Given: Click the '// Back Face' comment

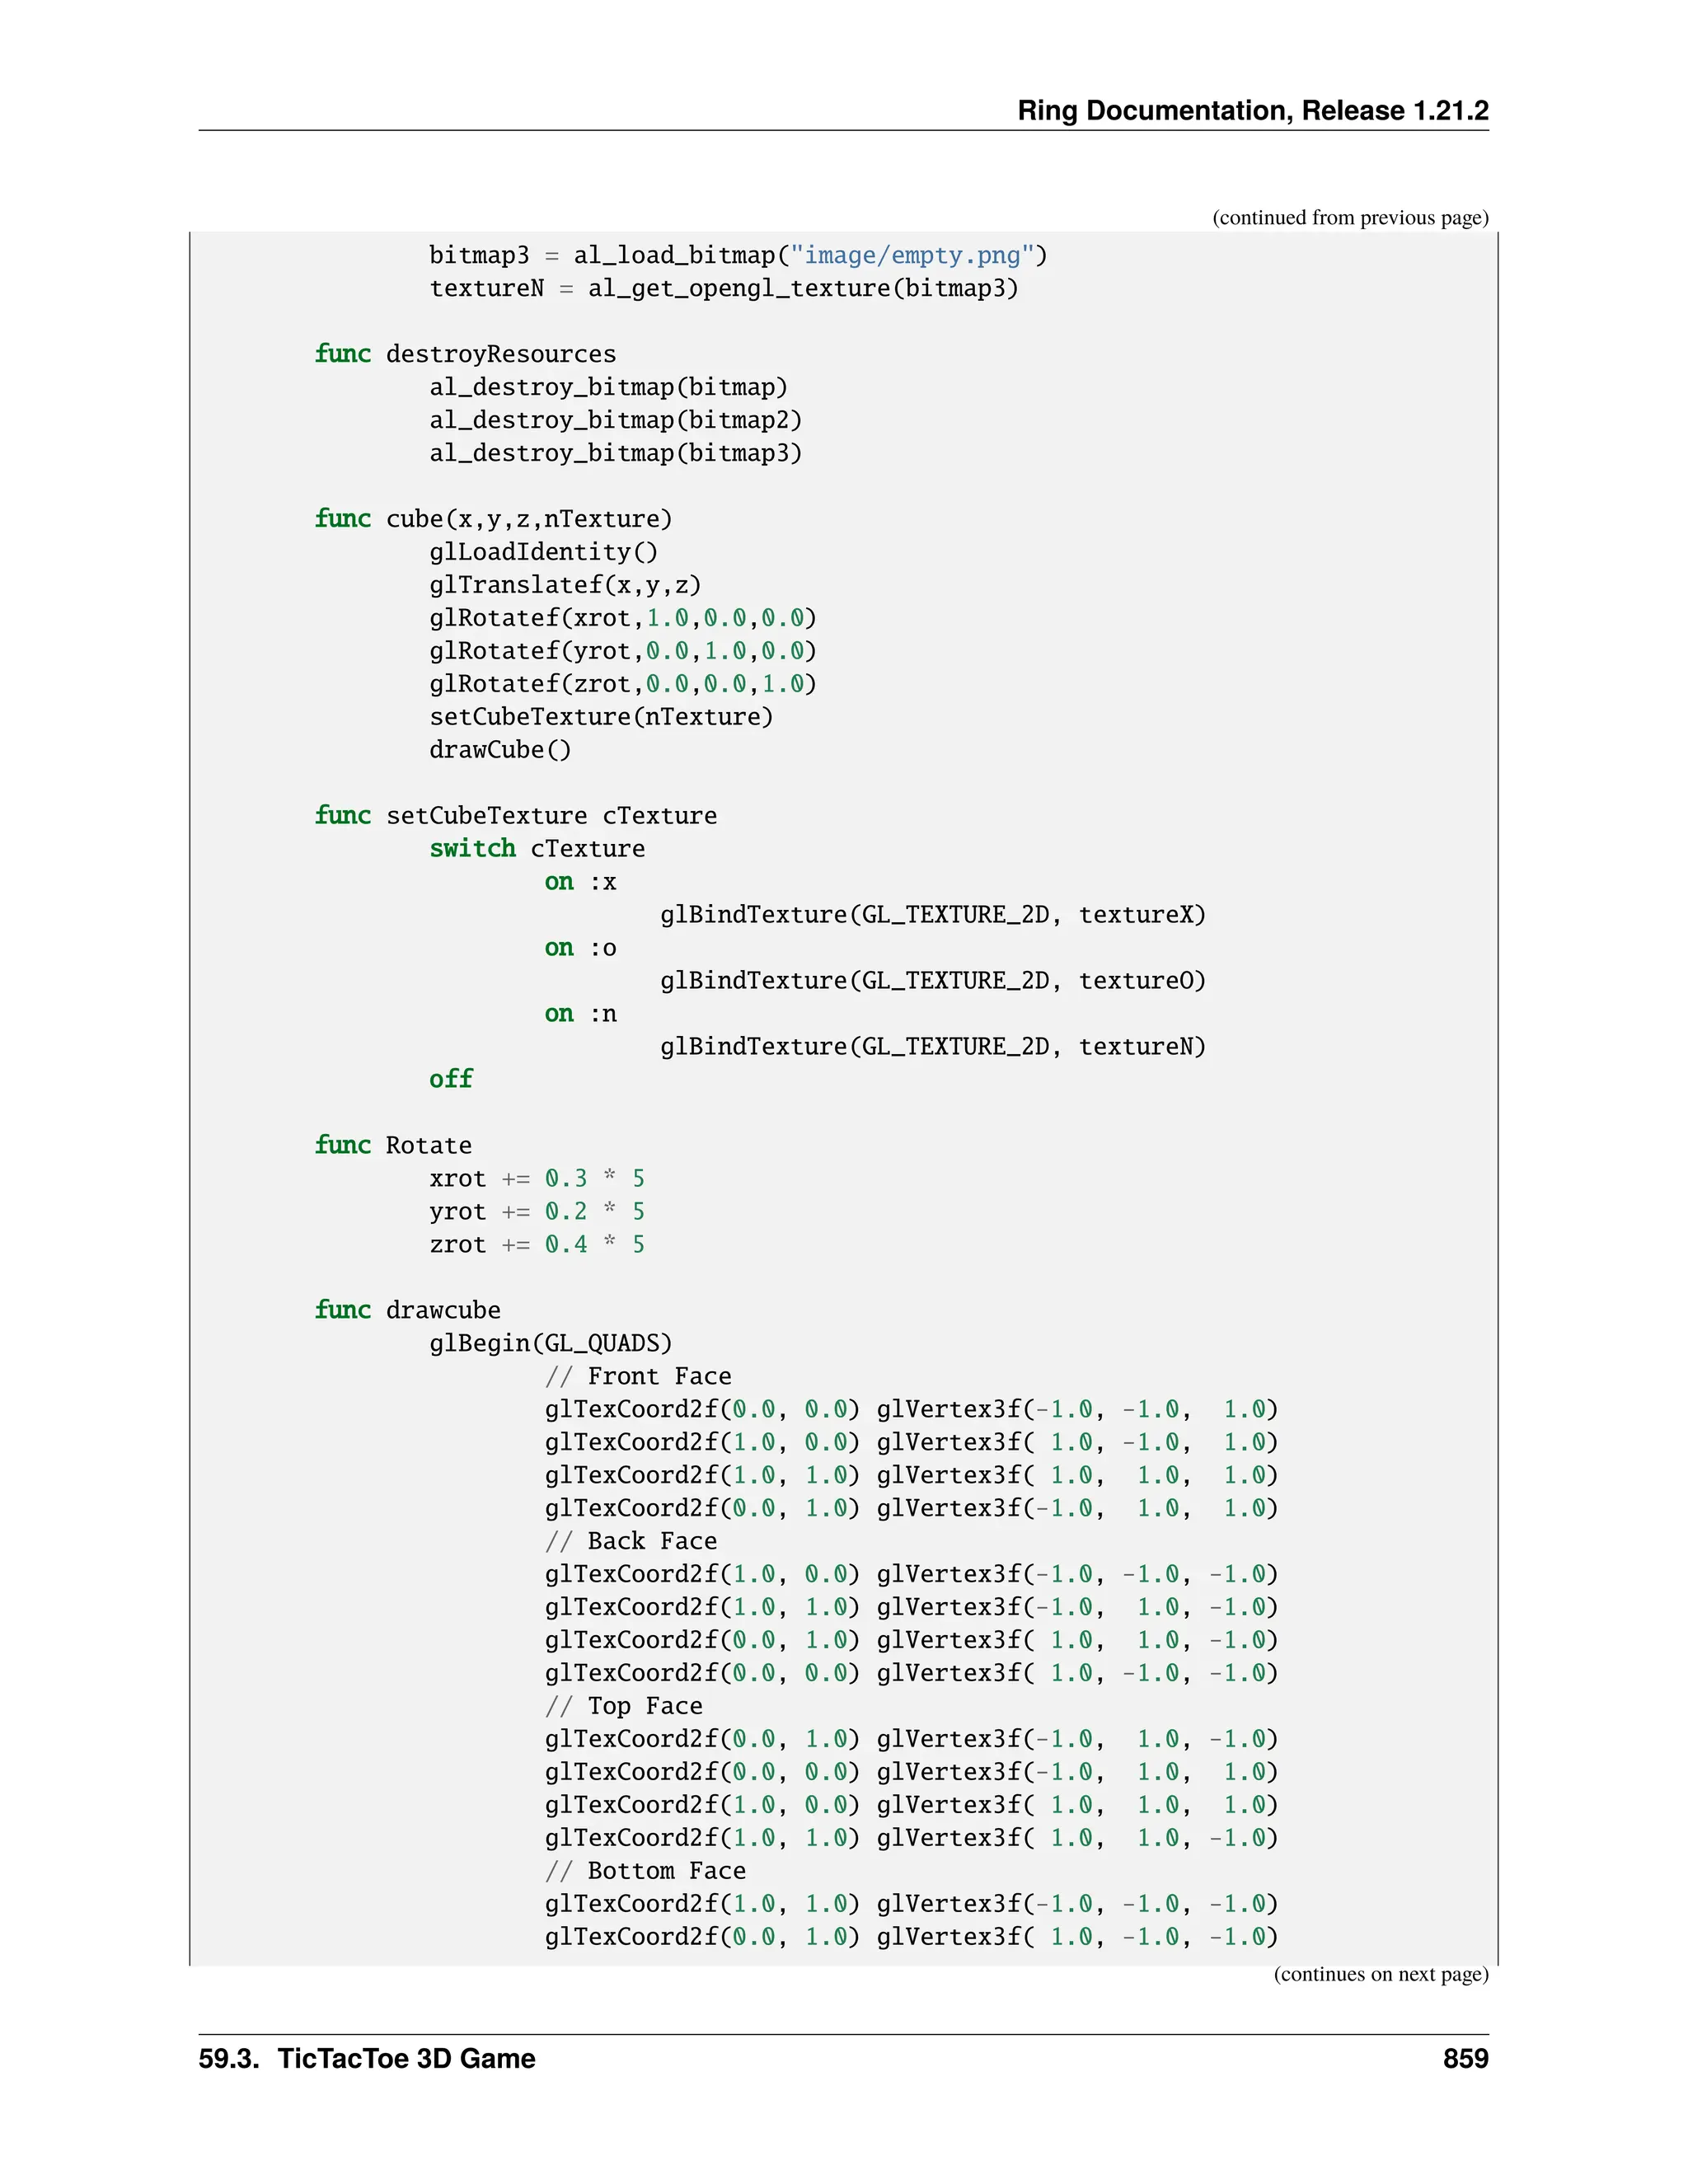Looking at the screenshot, I should [631, 1541].
